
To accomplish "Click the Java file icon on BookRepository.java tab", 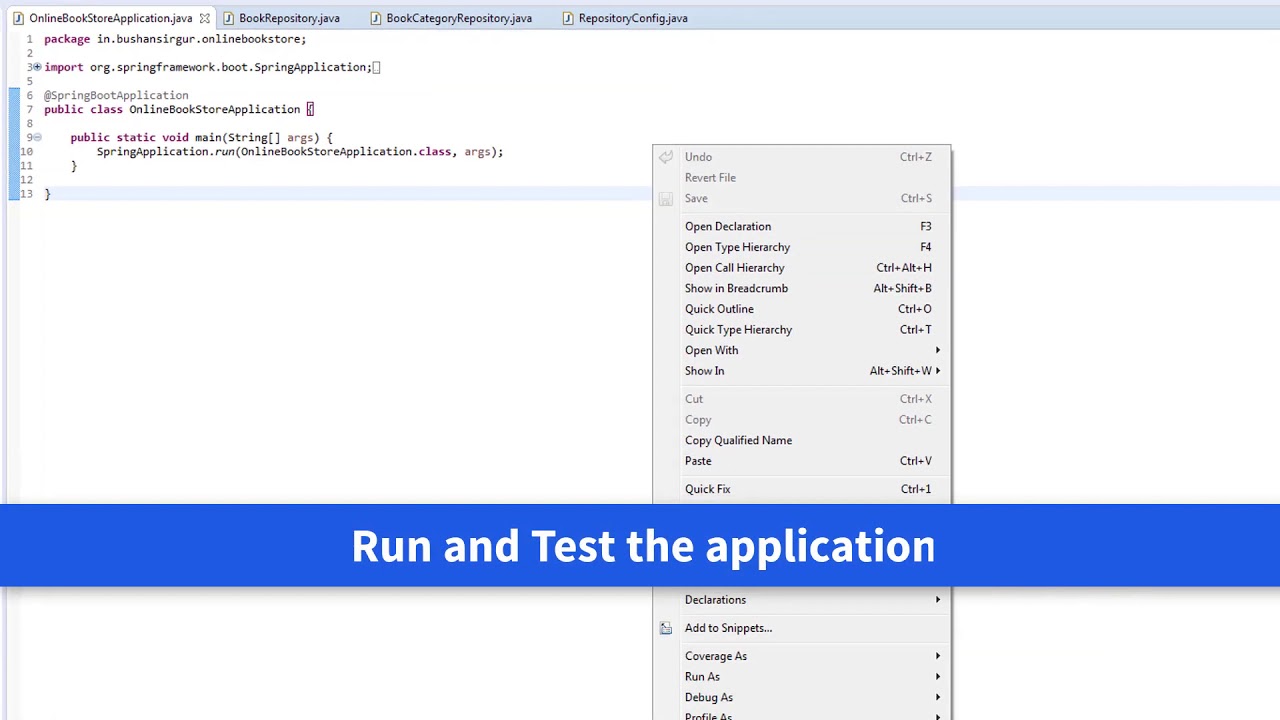I will (x=228, y=18).
